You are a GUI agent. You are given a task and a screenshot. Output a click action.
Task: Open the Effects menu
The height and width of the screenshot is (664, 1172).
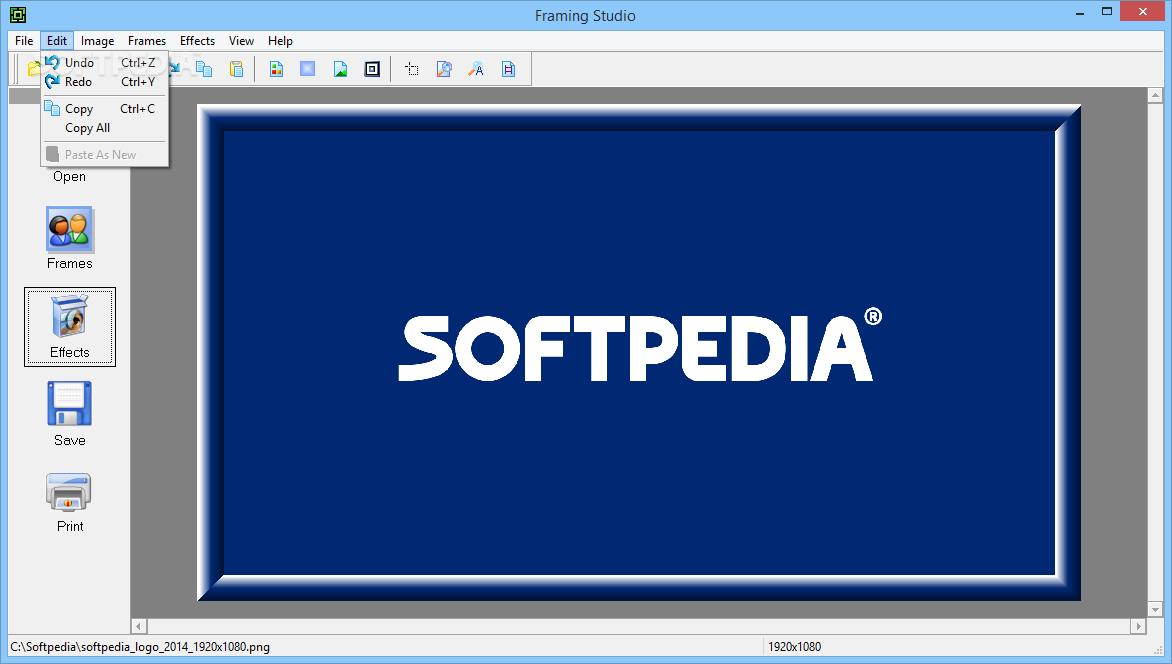point(197,41)
